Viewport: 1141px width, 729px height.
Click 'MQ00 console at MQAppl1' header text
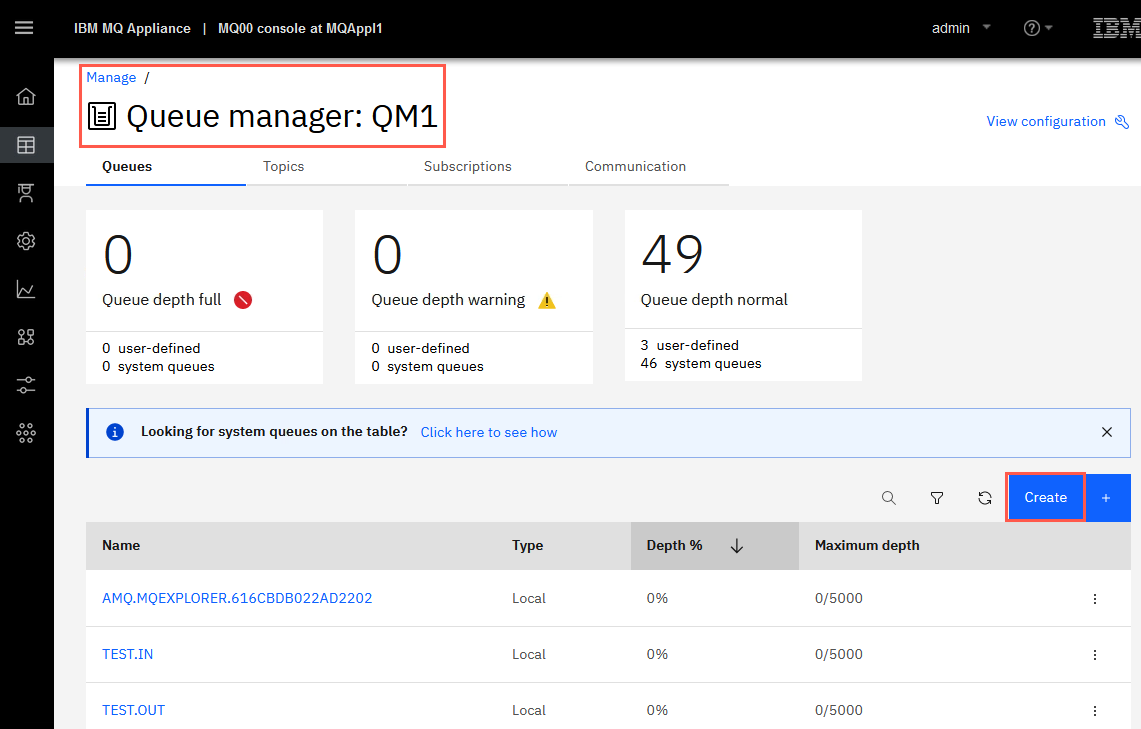pyautogui.click(x=300, y=28)
